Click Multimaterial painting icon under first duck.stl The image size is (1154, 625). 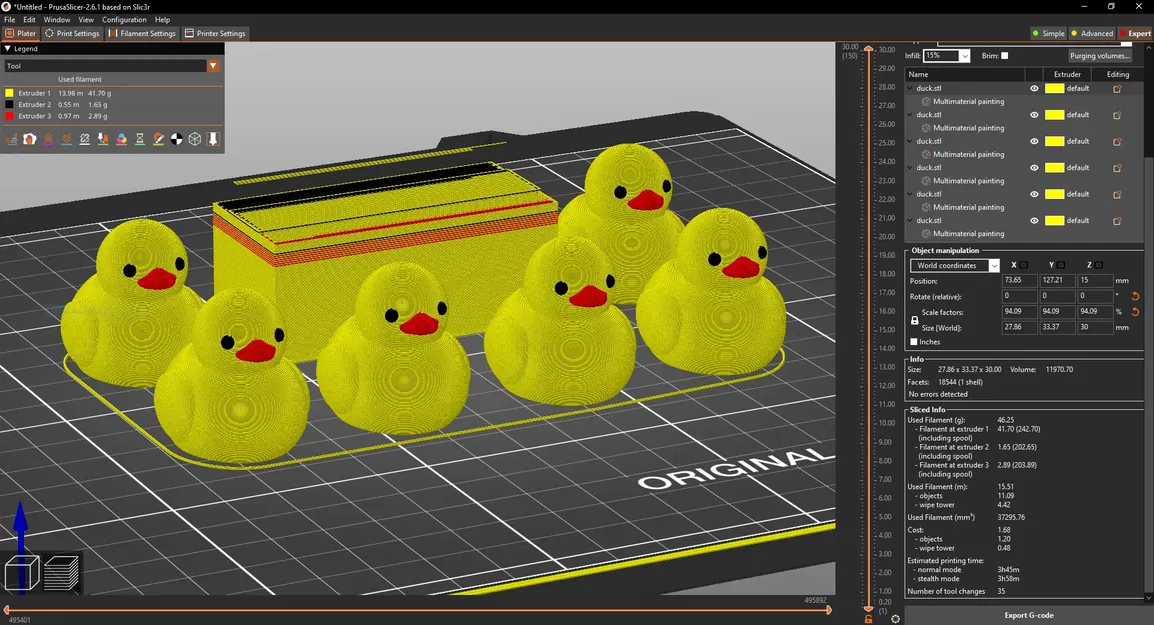[927, 102]
